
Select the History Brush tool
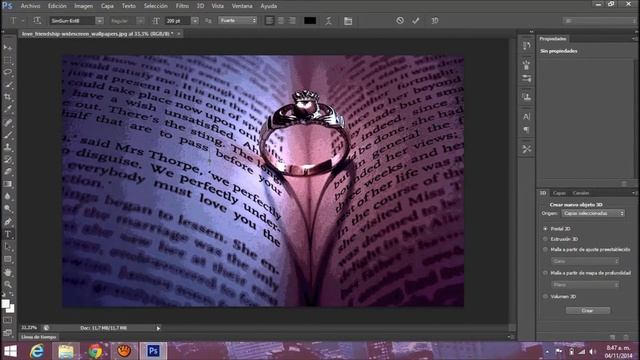coord(8,159)
